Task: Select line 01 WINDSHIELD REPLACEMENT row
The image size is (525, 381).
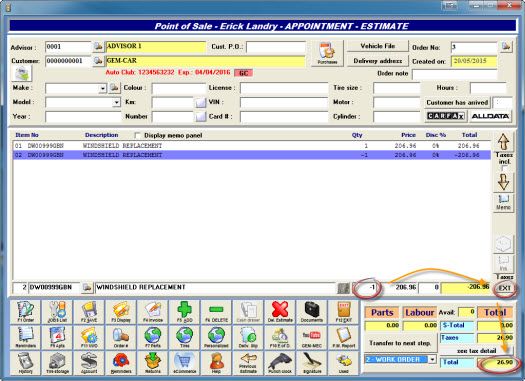Action: pyautogui.click(x=252, y=146)
